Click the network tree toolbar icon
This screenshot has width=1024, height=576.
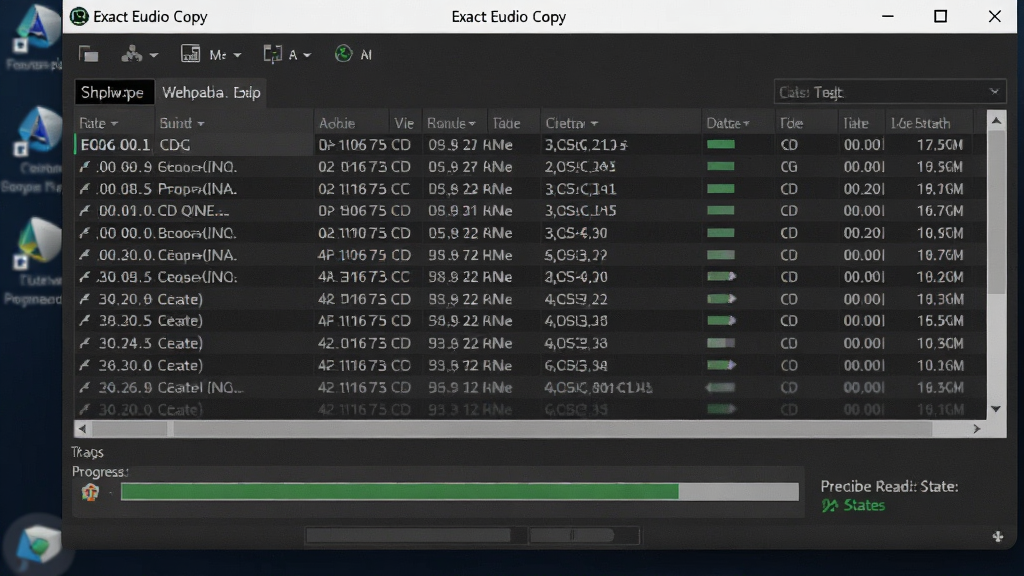click(x=132, y=54)
